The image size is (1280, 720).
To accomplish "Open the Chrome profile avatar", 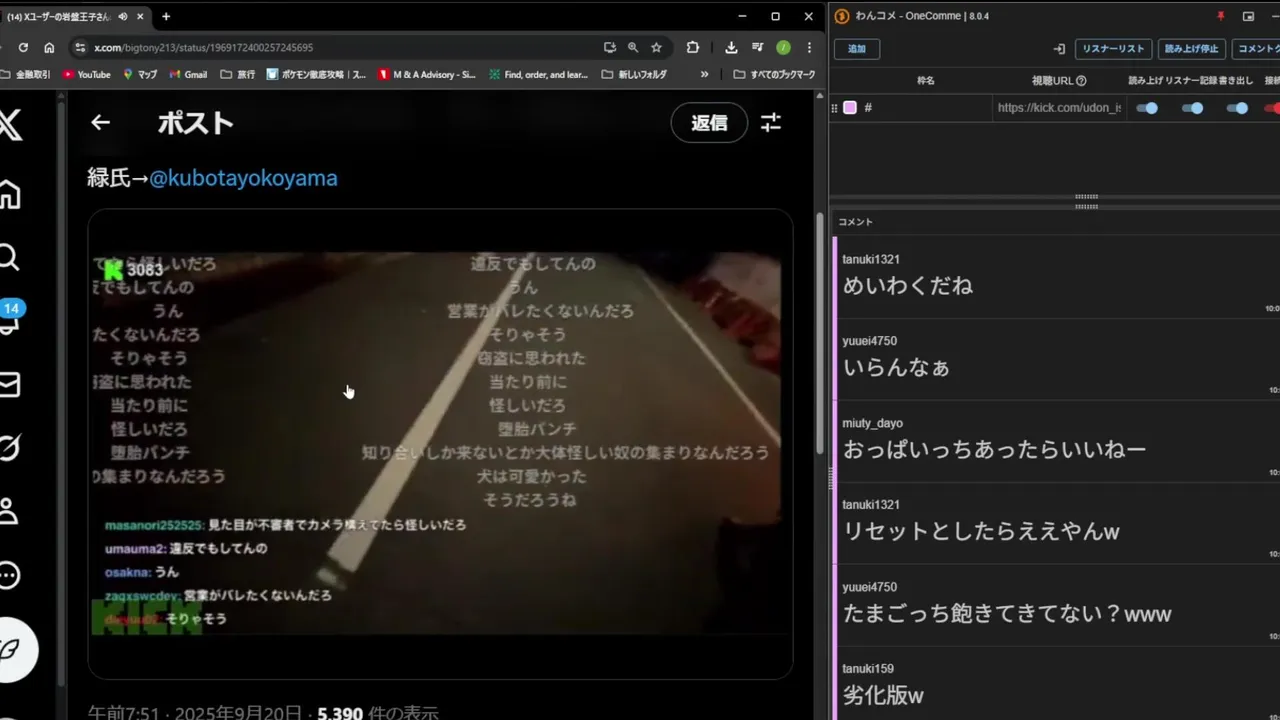I will [x=783, y=47].
